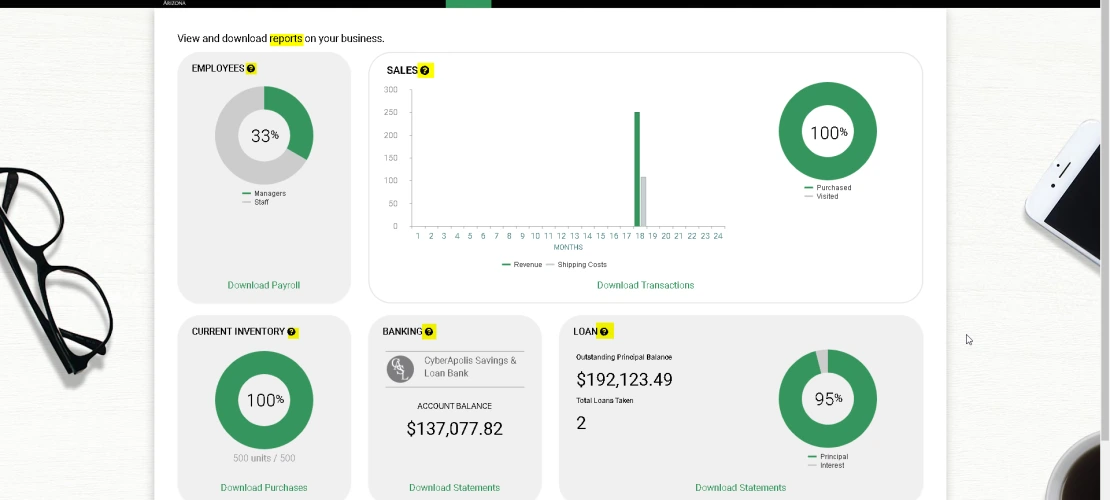Viewport: 1110px width, 500px height.
Task: Download Statements in the Loan card
Action: pyautogui.click(x=740, y=488)
